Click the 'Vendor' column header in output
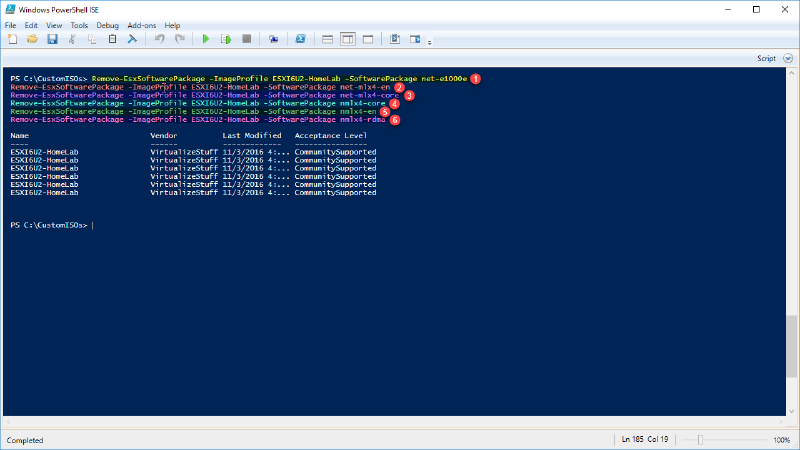The image size is (800, 450). [164, 135]
